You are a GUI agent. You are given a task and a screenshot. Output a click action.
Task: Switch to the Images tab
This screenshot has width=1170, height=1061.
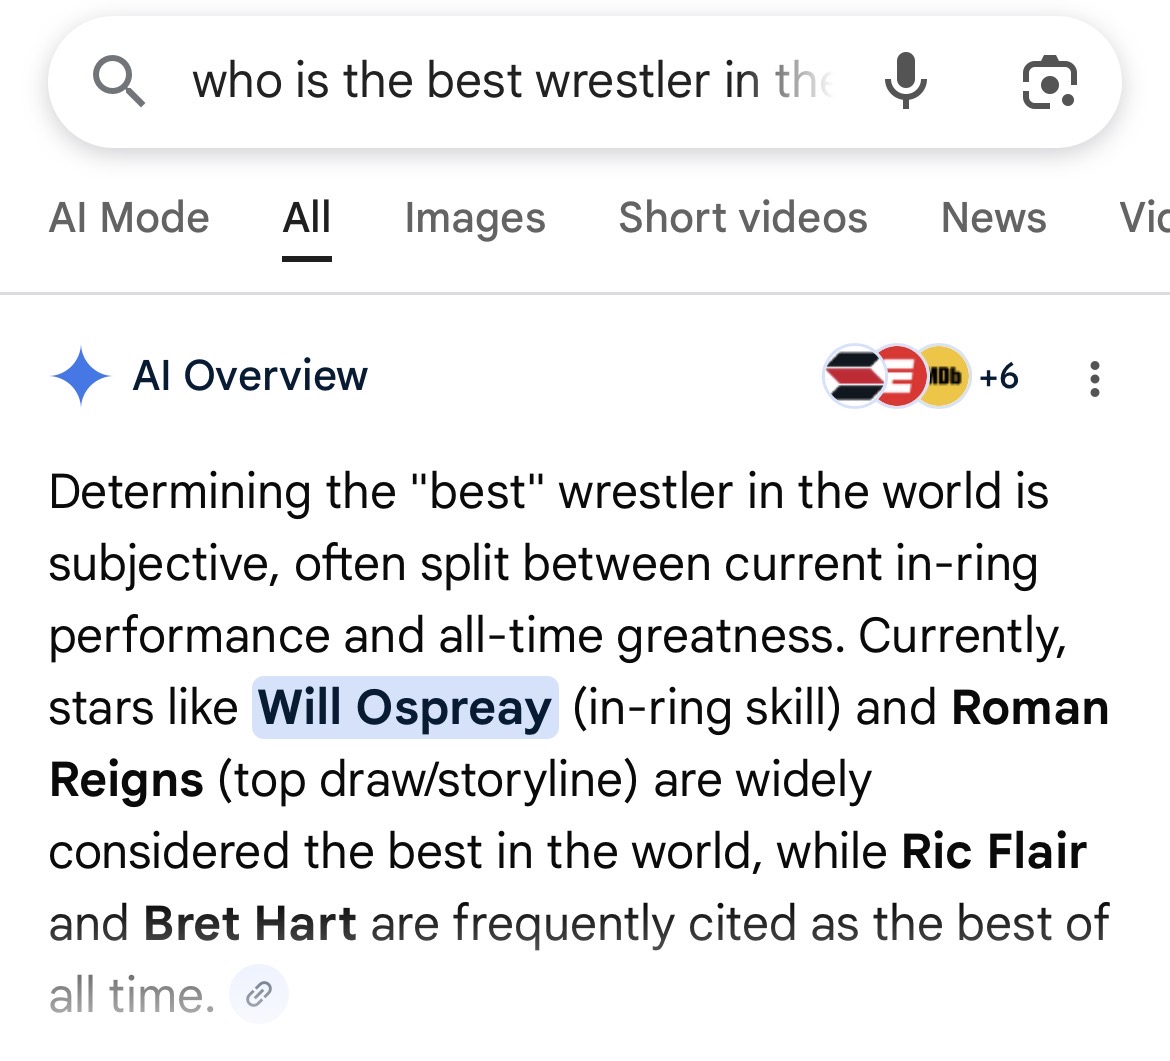point(475,218)
